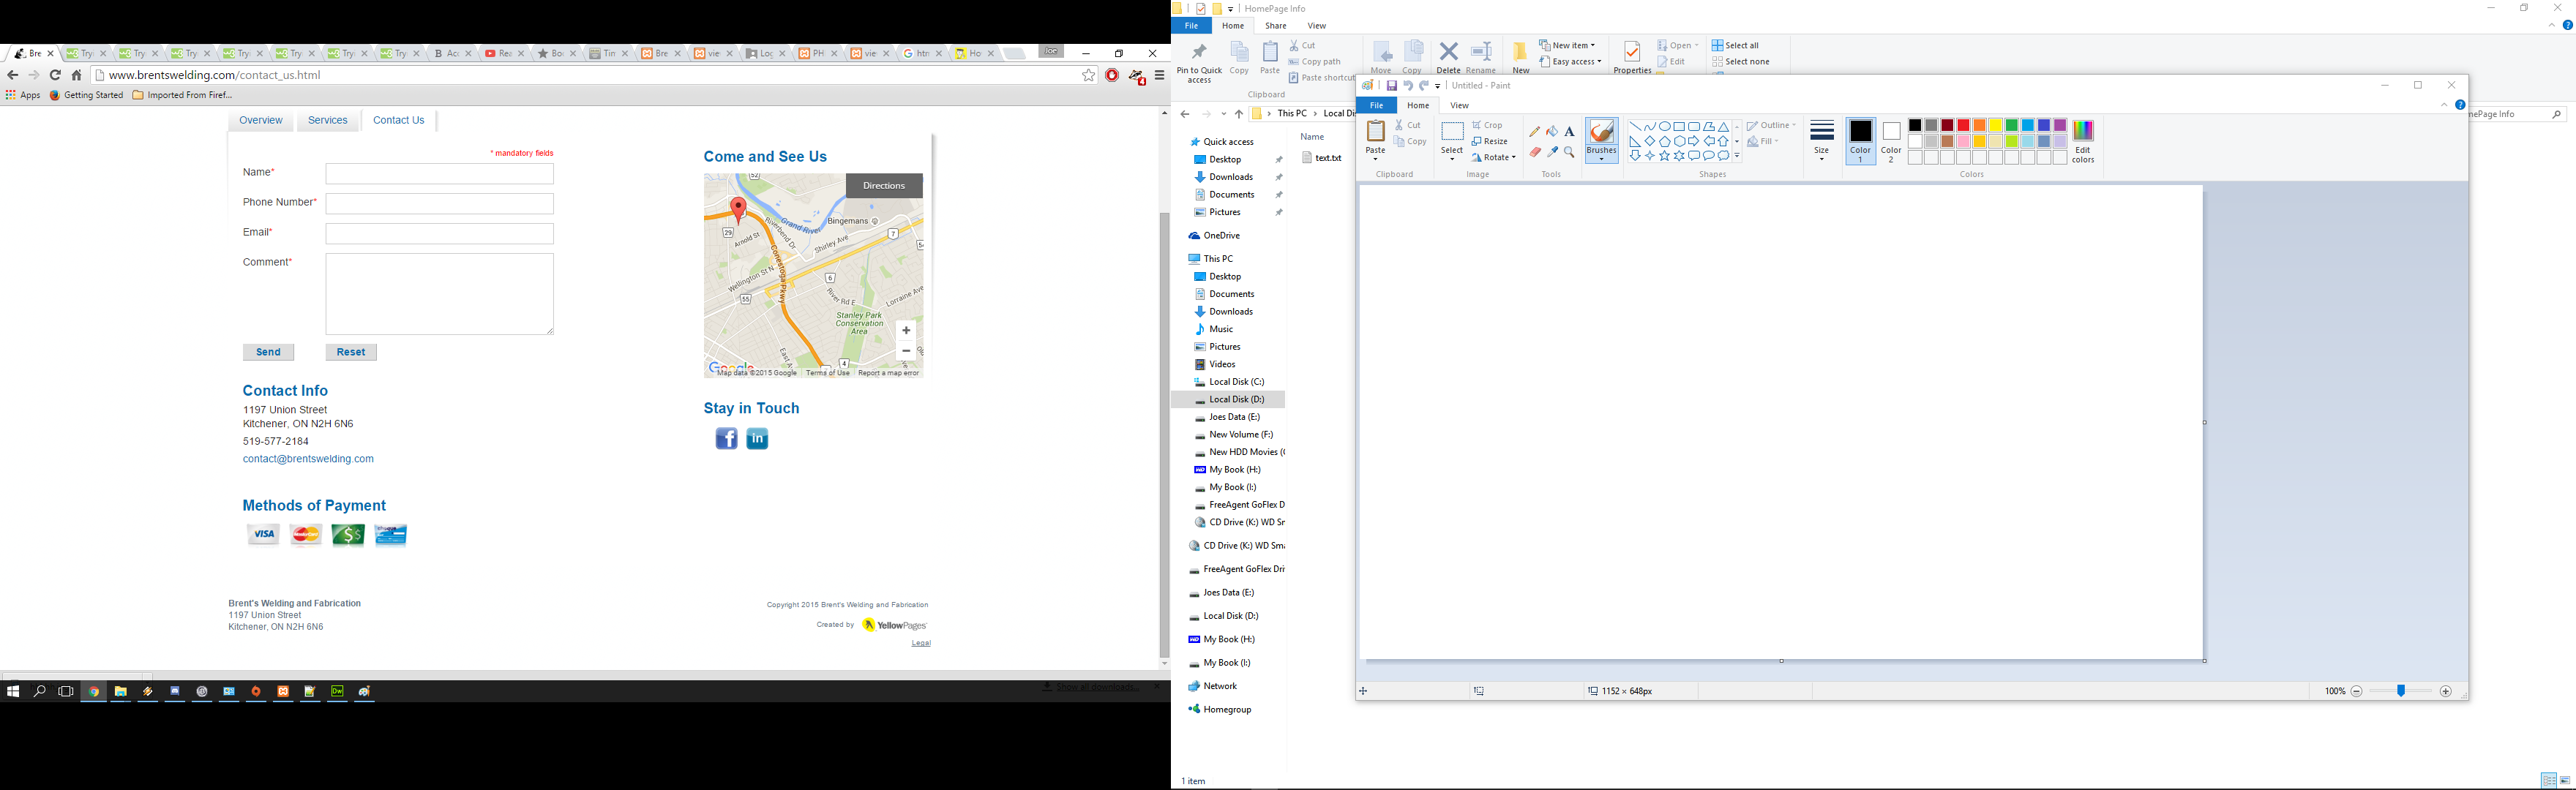Click the Crop button in Paint
This screenshot has height=790, width=2576.
pos(1488,125)
